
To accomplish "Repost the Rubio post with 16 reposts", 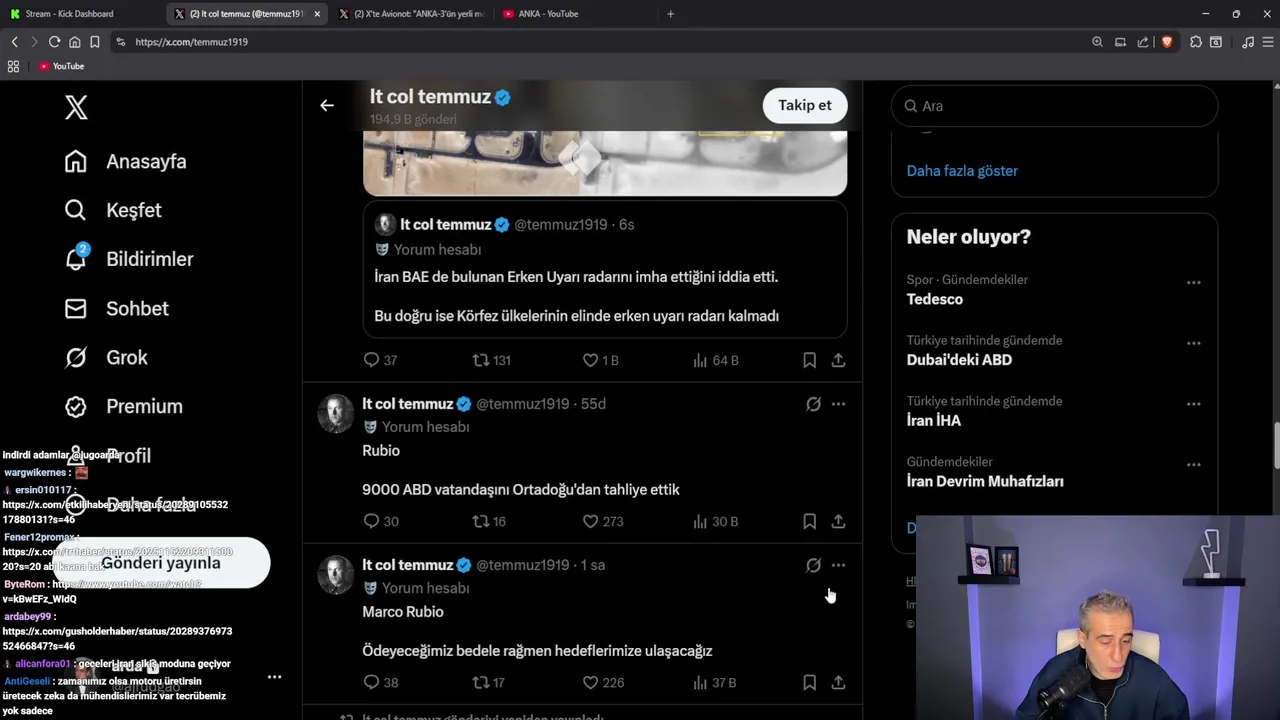I will point(489,521).
